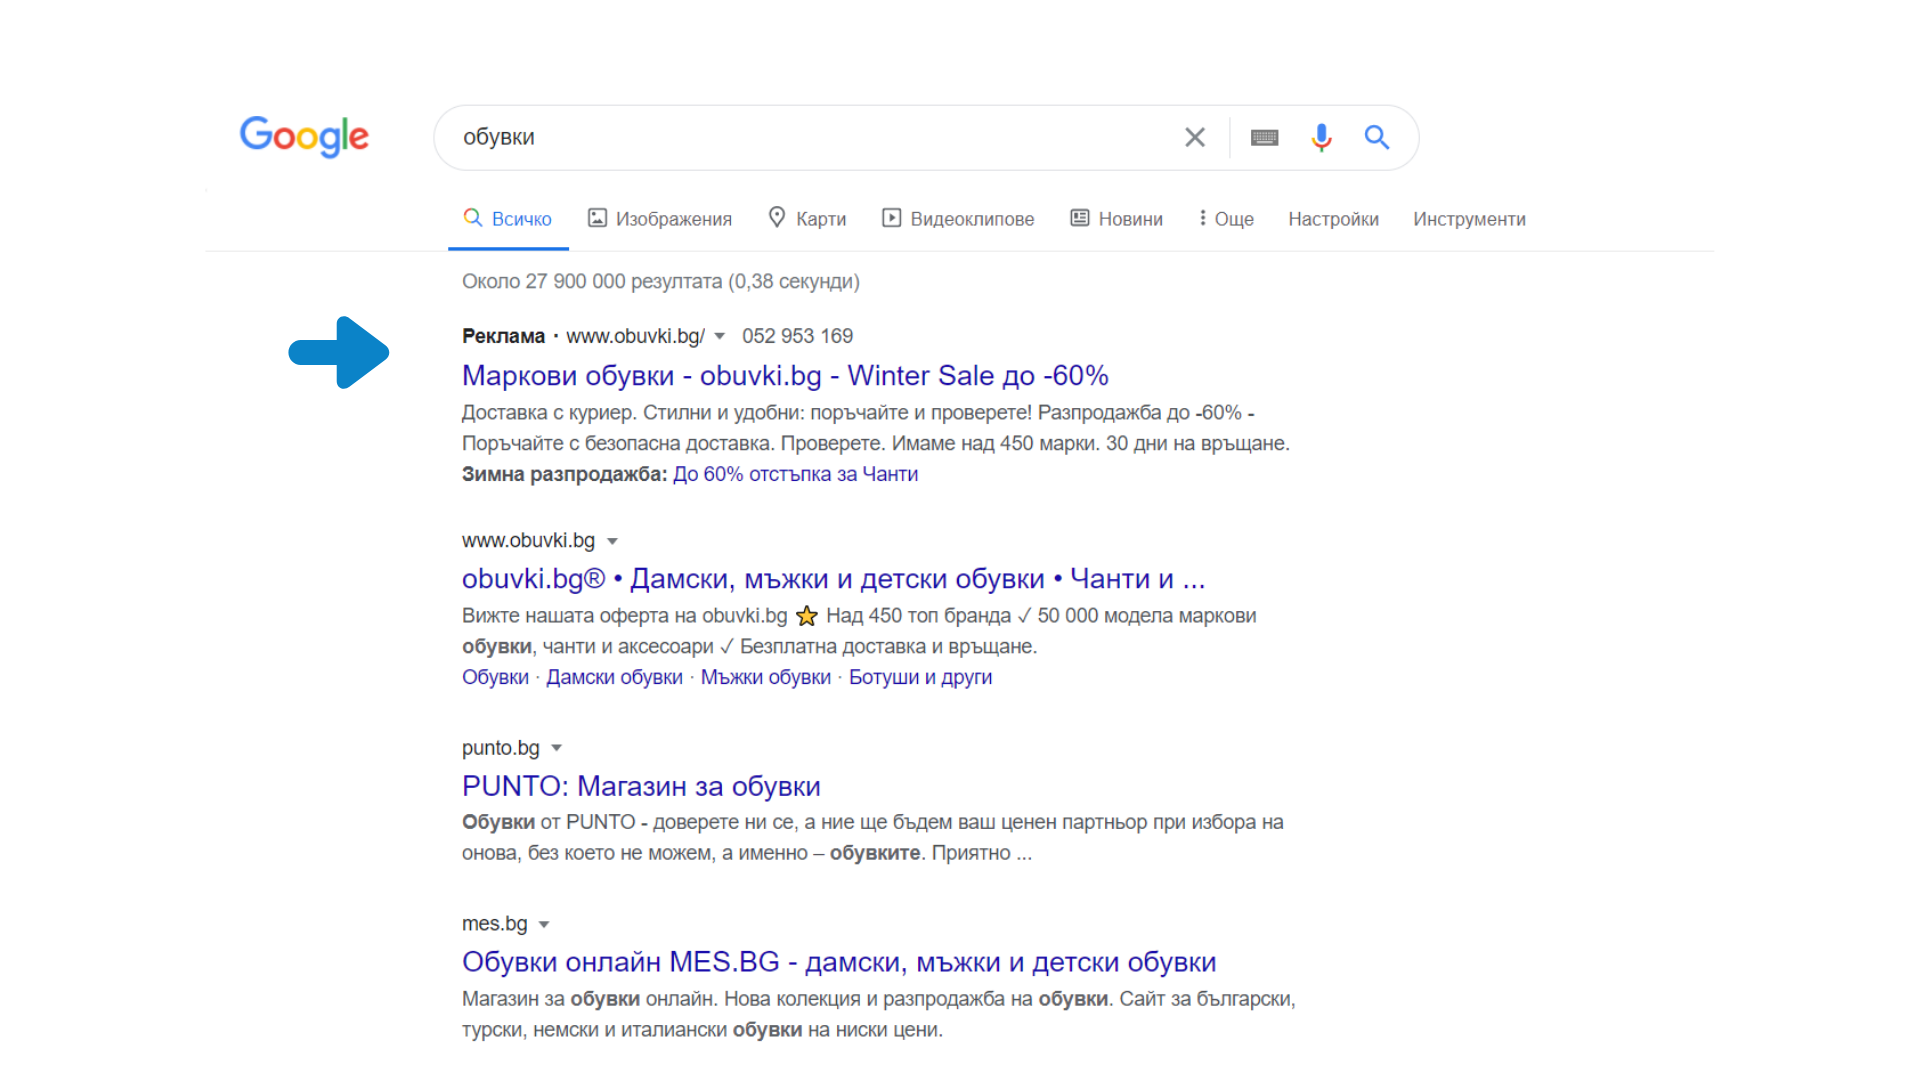This screenshot has height=1080, width=1920.
Task: Select the Всичко tab
Action: 508,219
